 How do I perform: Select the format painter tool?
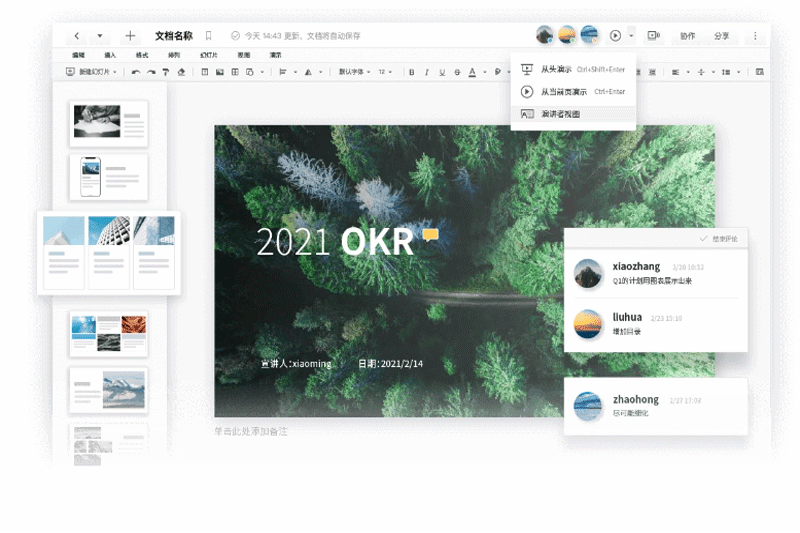(x=165, y=72)
